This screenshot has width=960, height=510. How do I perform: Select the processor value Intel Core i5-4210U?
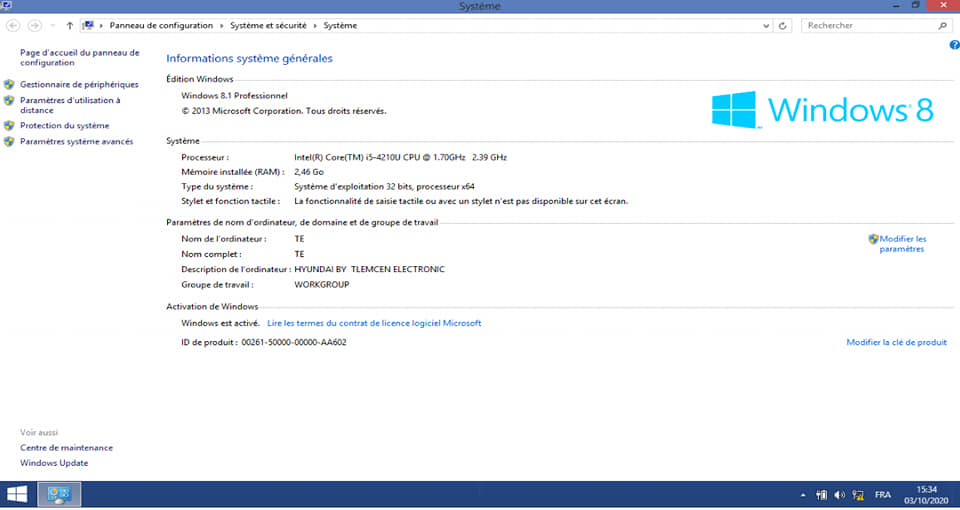pos(400,157)
